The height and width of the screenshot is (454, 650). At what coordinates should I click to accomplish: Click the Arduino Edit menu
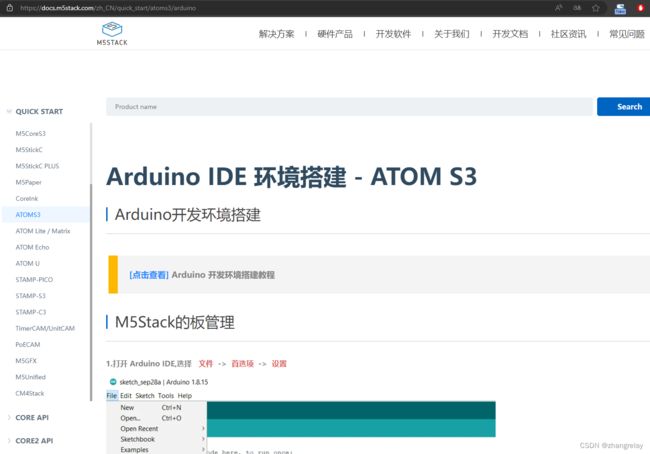click(126, 396)
